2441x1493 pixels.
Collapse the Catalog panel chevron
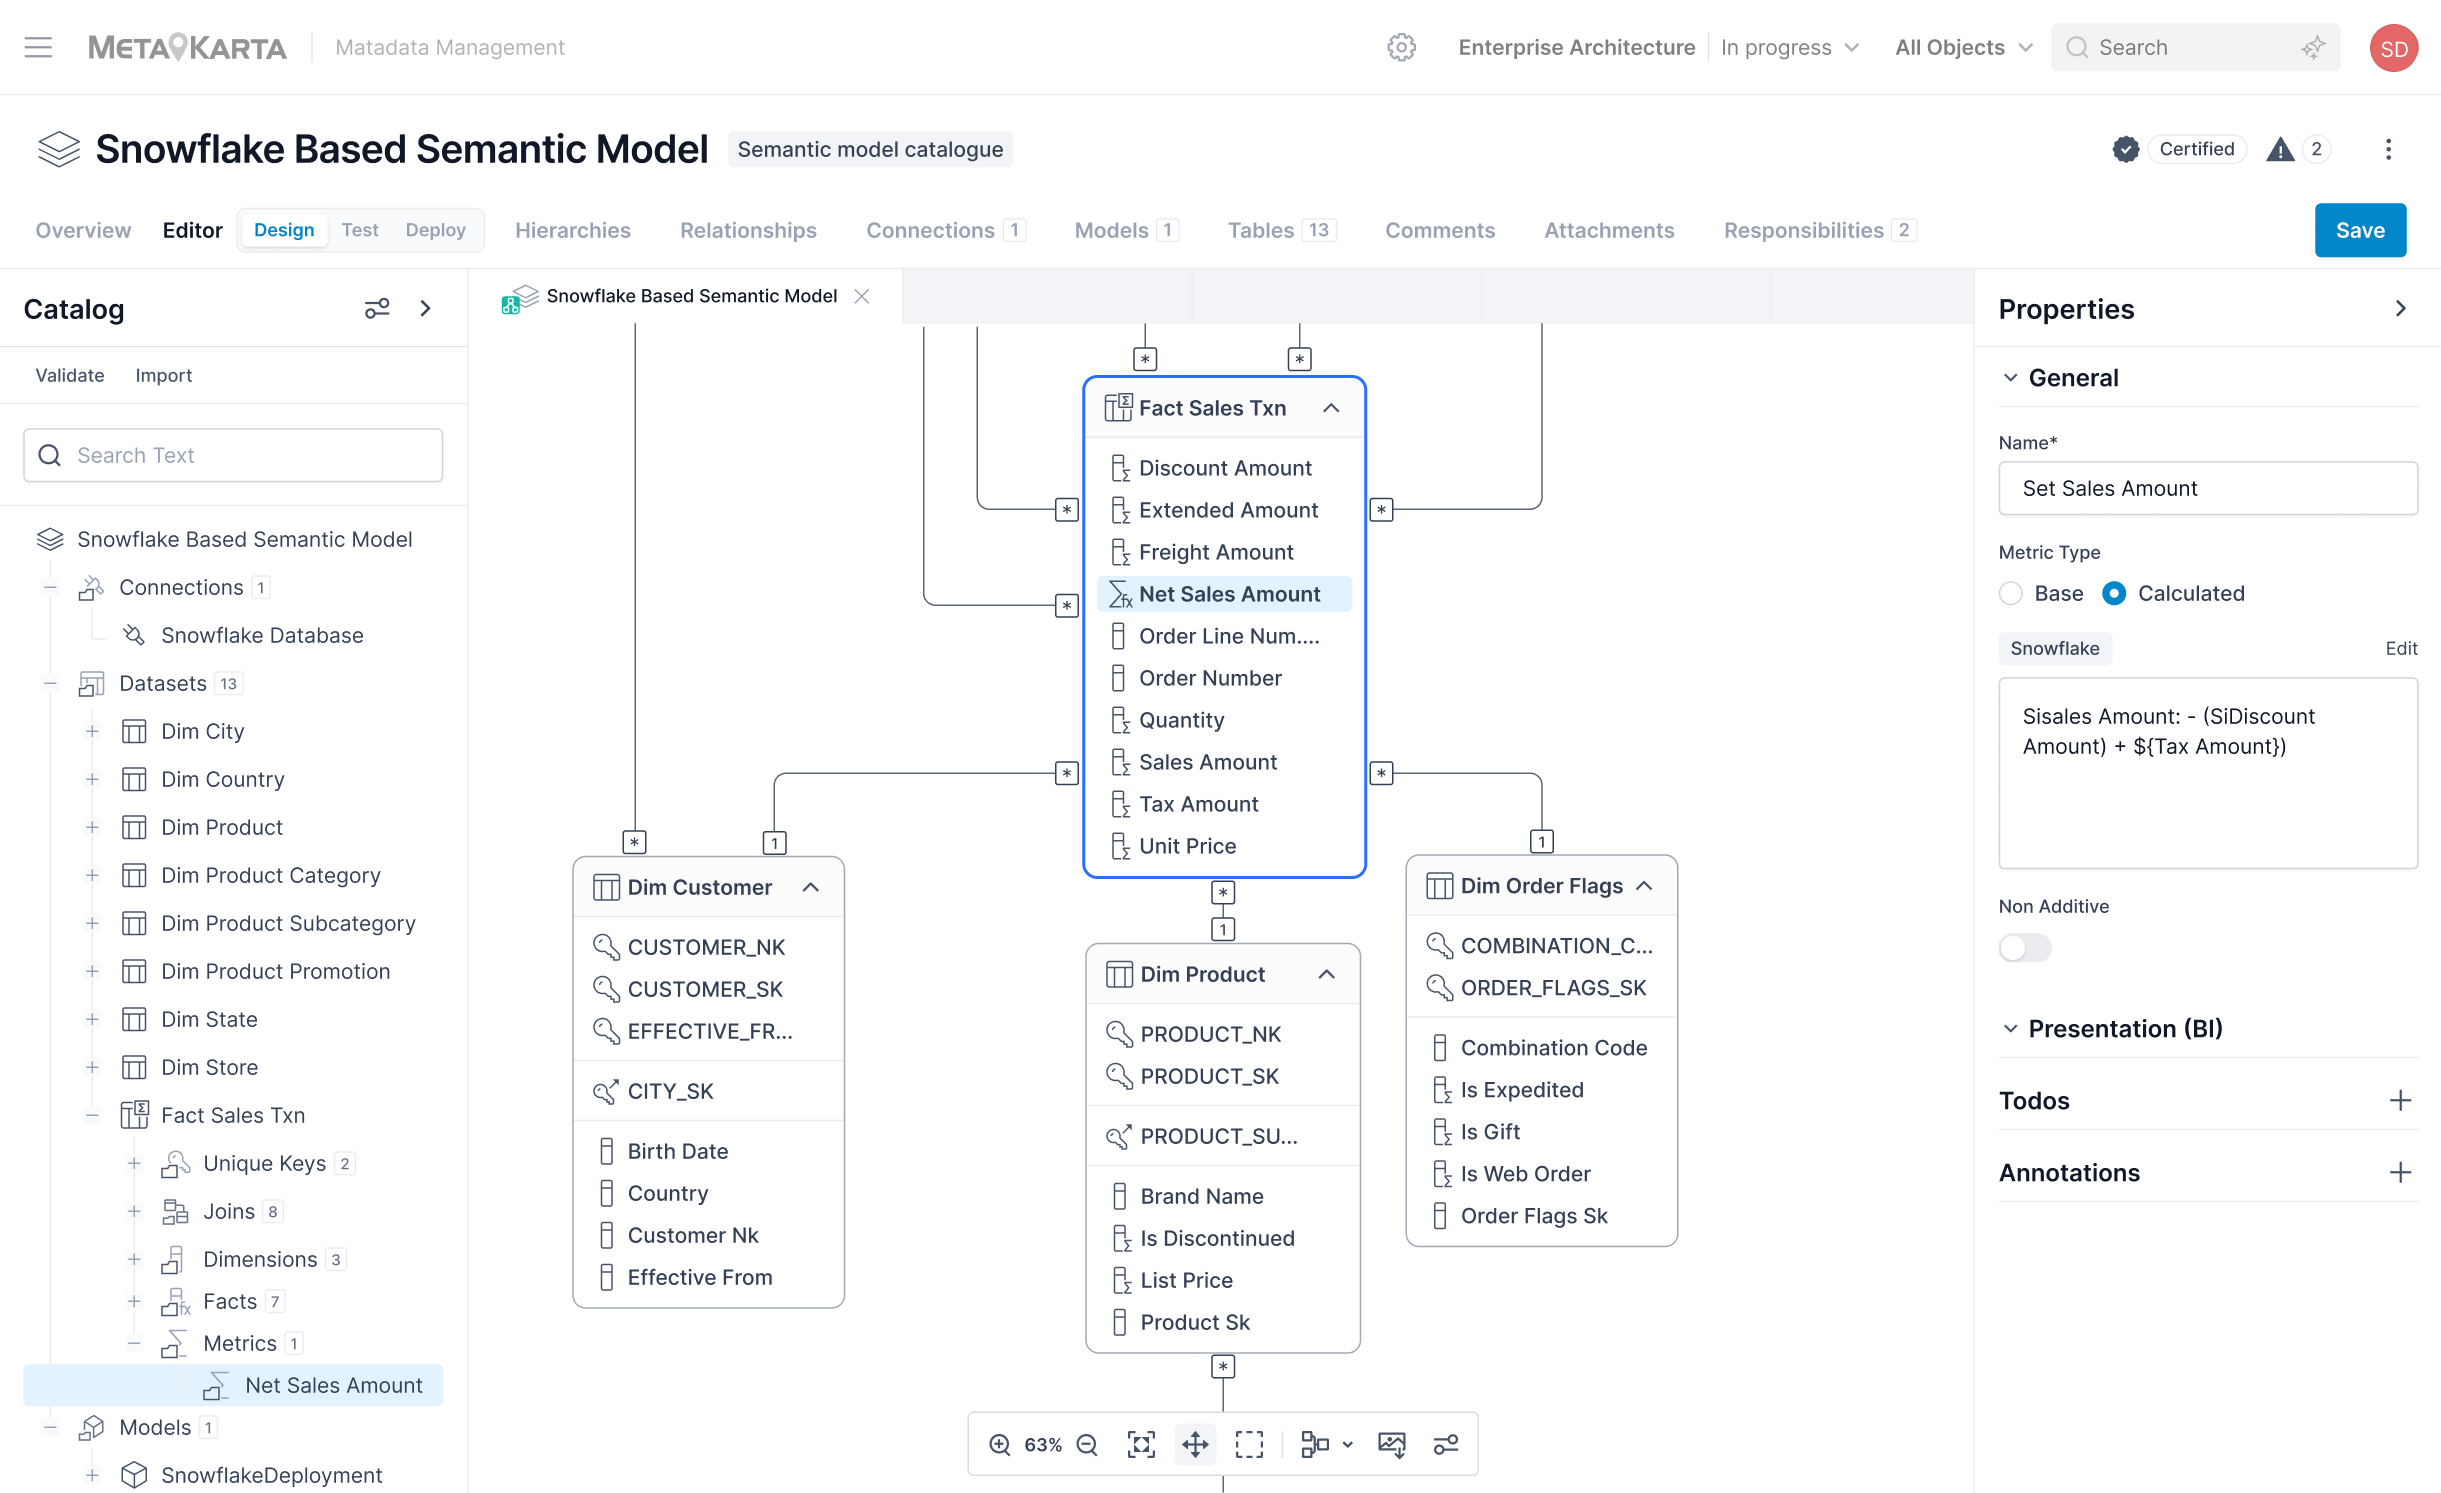pos(425,308)
